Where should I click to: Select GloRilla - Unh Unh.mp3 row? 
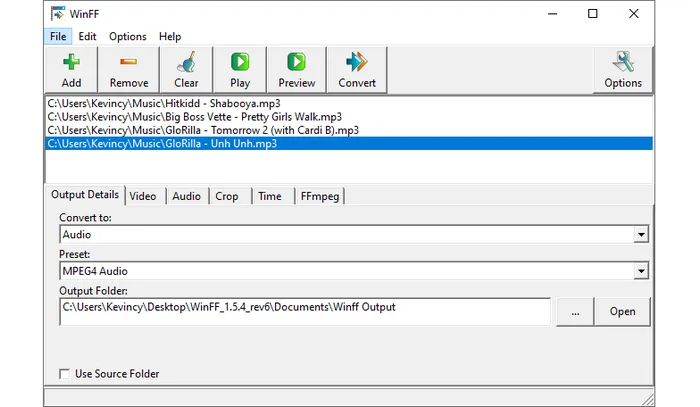[349, 143]
